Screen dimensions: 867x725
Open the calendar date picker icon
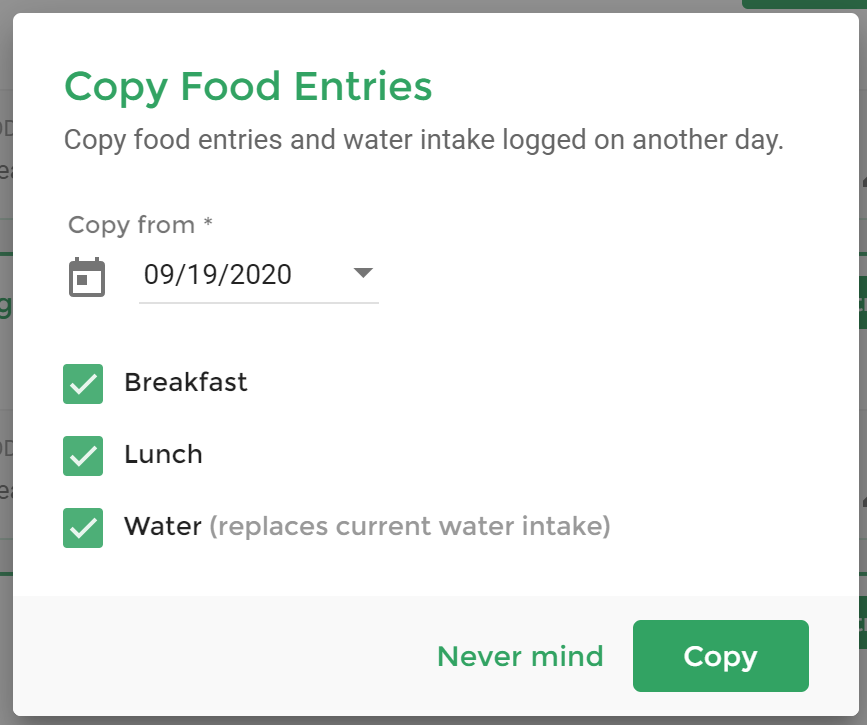pos(87,277)
